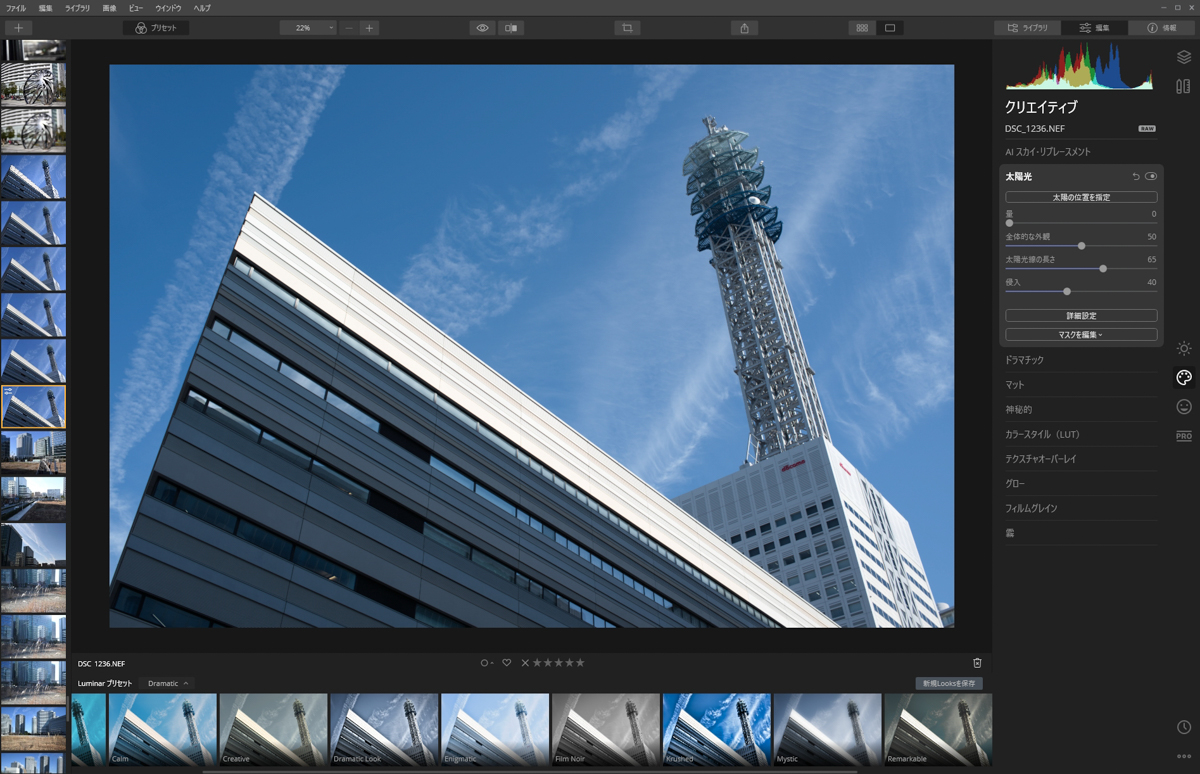Screen dimensions: 1200x774
Task: Open the color label circle dropdown
Action: point(486,663)
